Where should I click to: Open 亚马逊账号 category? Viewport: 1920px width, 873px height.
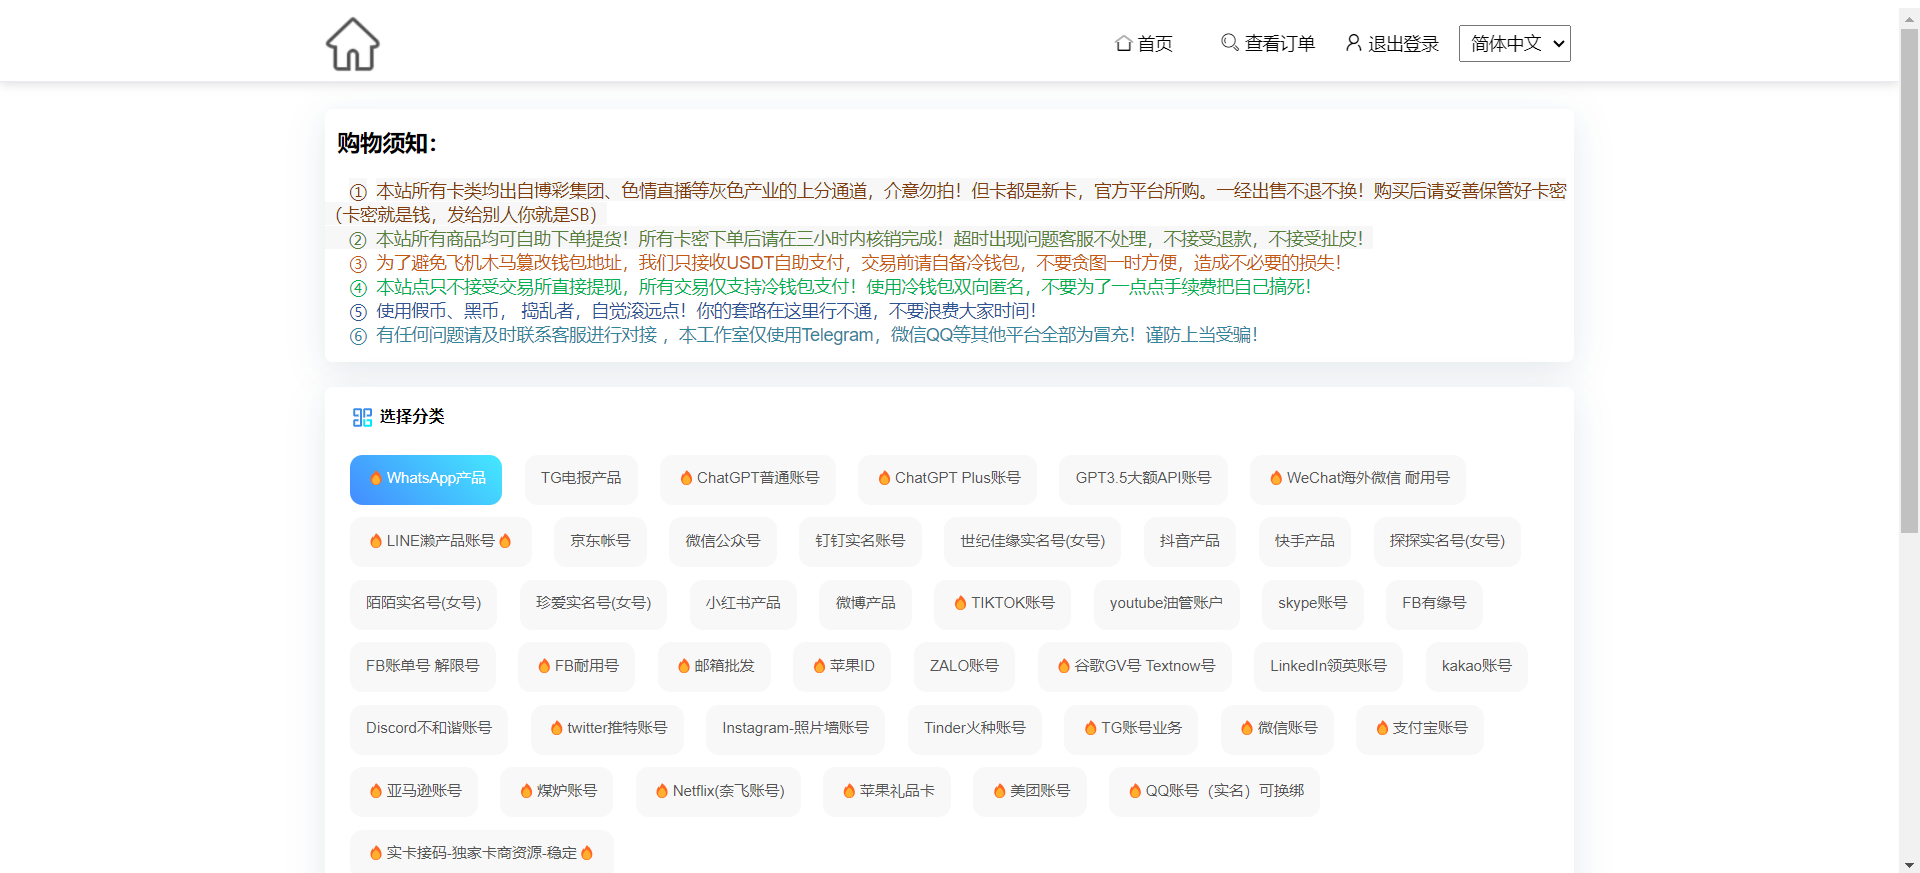[x=414, y=792]
